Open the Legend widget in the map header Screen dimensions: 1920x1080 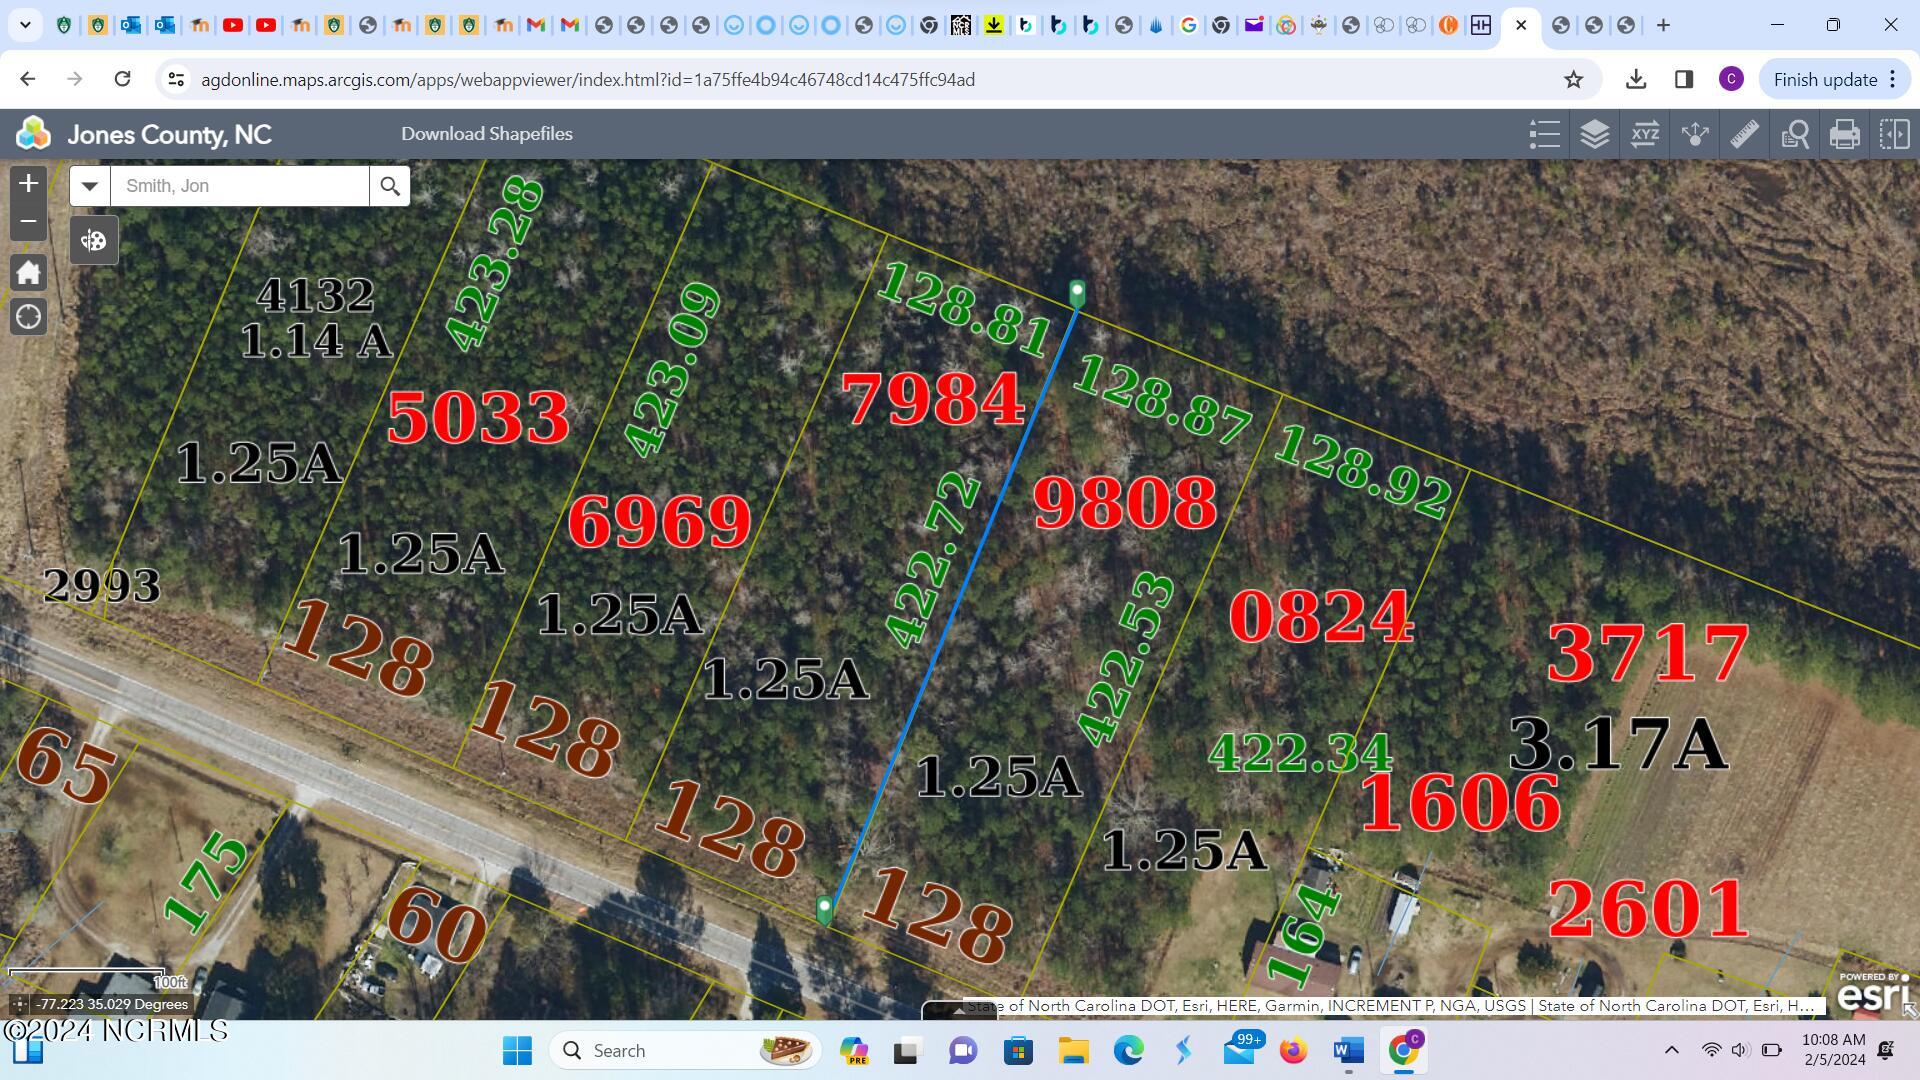(1544, 134)
